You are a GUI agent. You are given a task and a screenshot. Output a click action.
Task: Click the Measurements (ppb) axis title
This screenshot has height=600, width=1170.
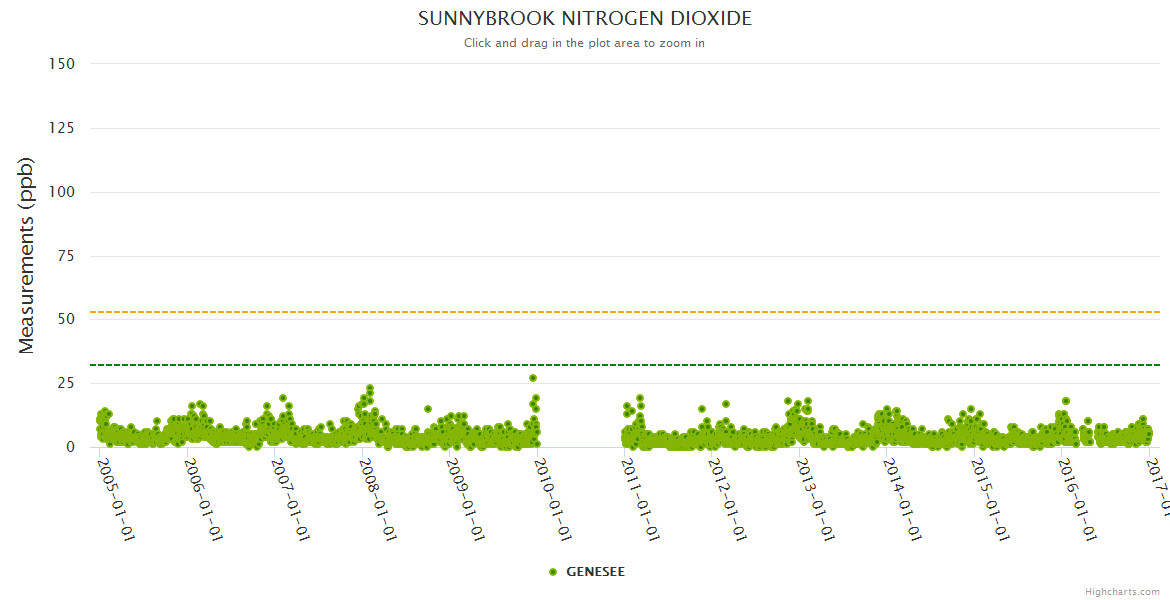pyautogui.click(x=27, y=255)
